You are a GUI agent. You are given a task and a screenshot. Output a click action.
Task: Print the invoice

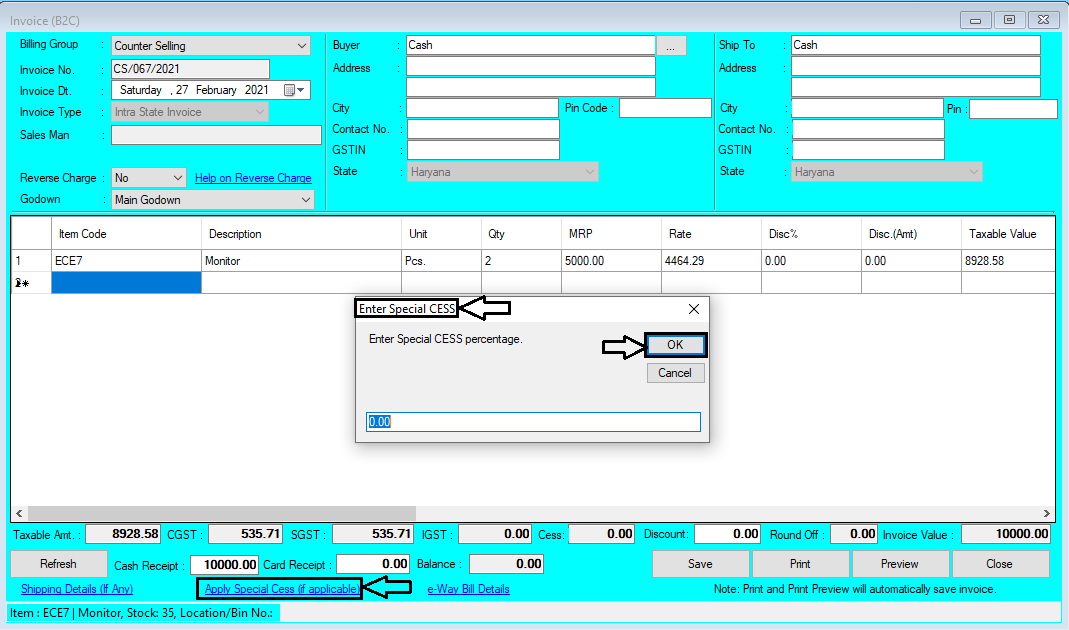tap(800, 563)
